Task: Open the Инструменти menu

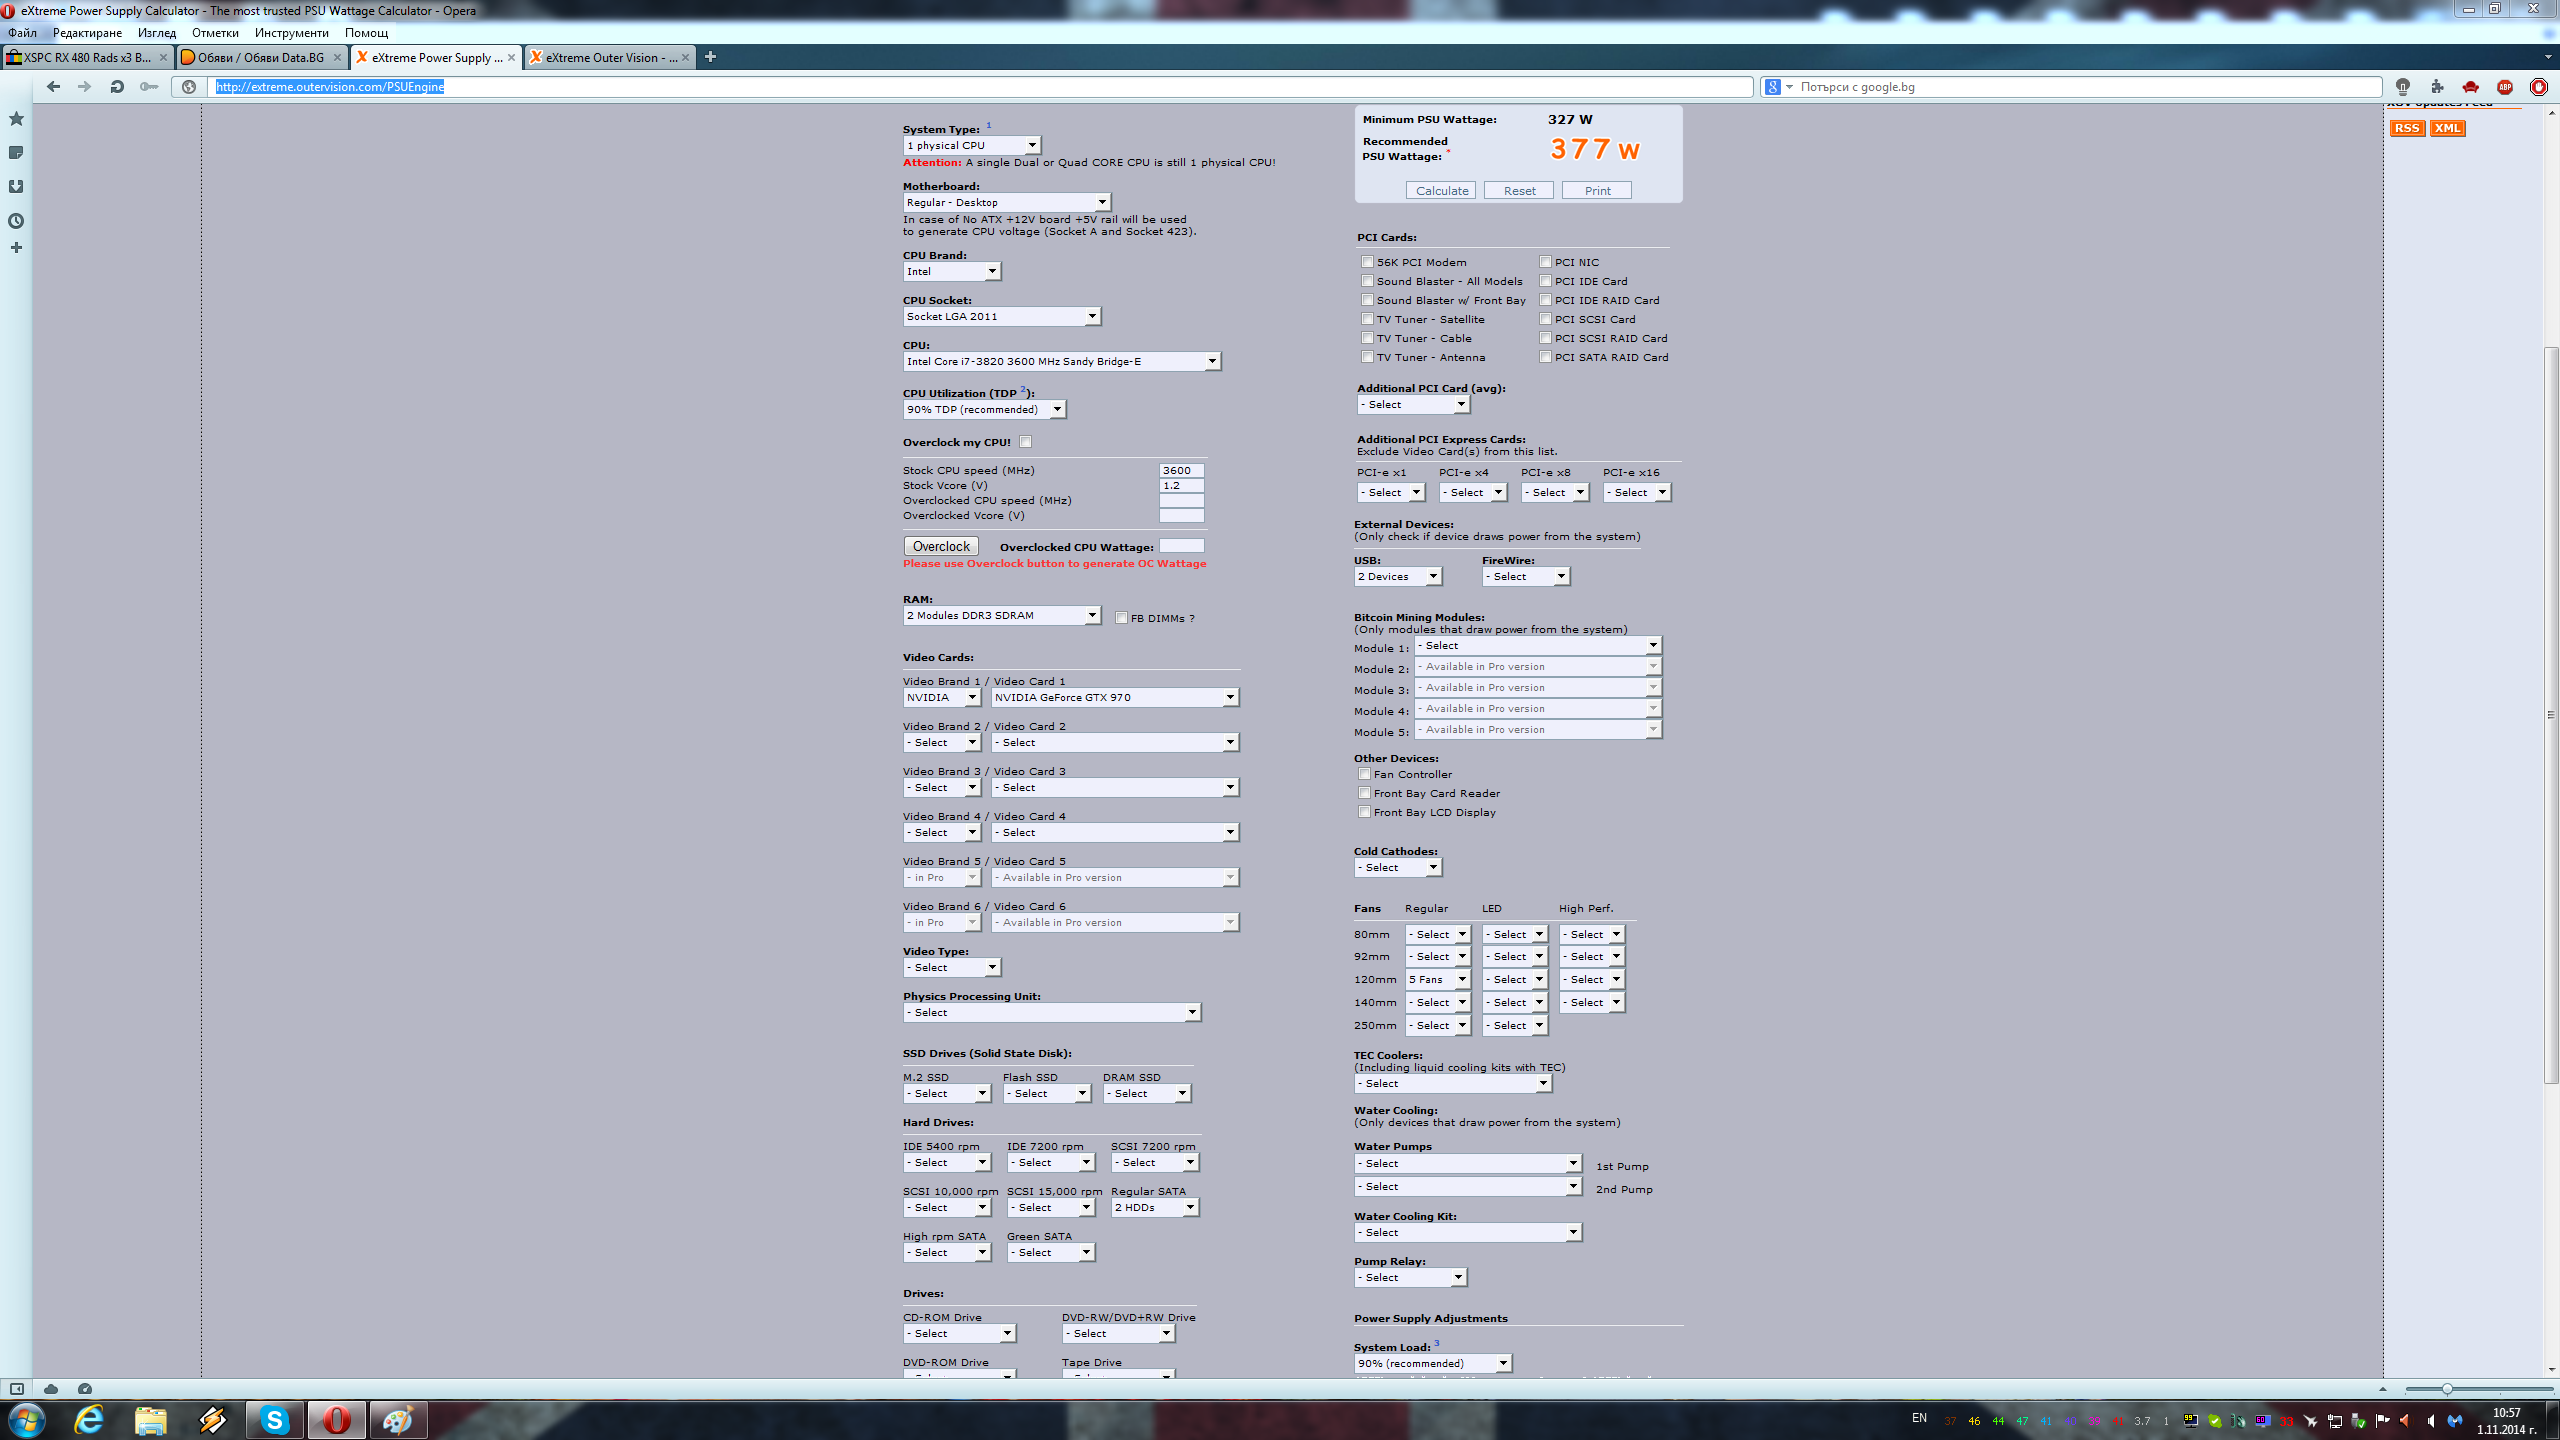Action: (x=292, y=33)
